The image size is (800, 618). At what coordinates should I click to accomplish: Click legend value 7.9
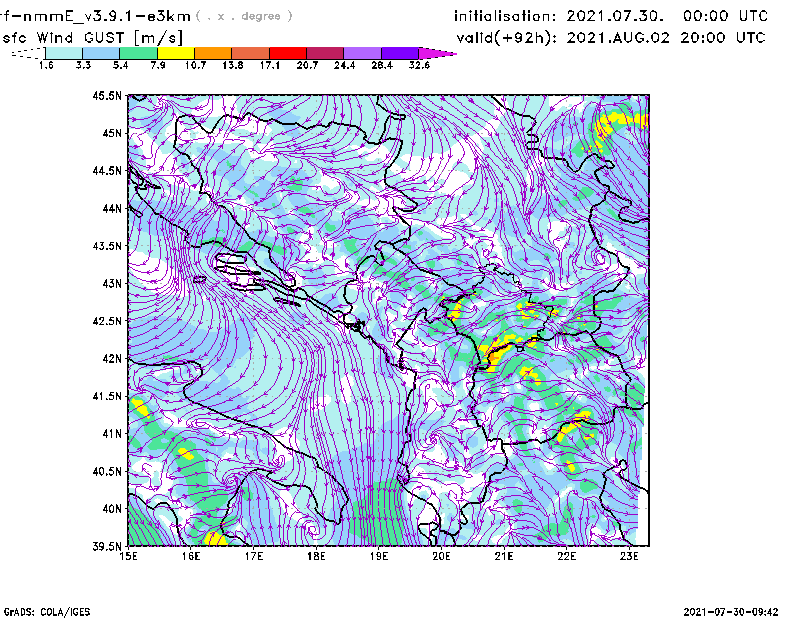(158, 65)
